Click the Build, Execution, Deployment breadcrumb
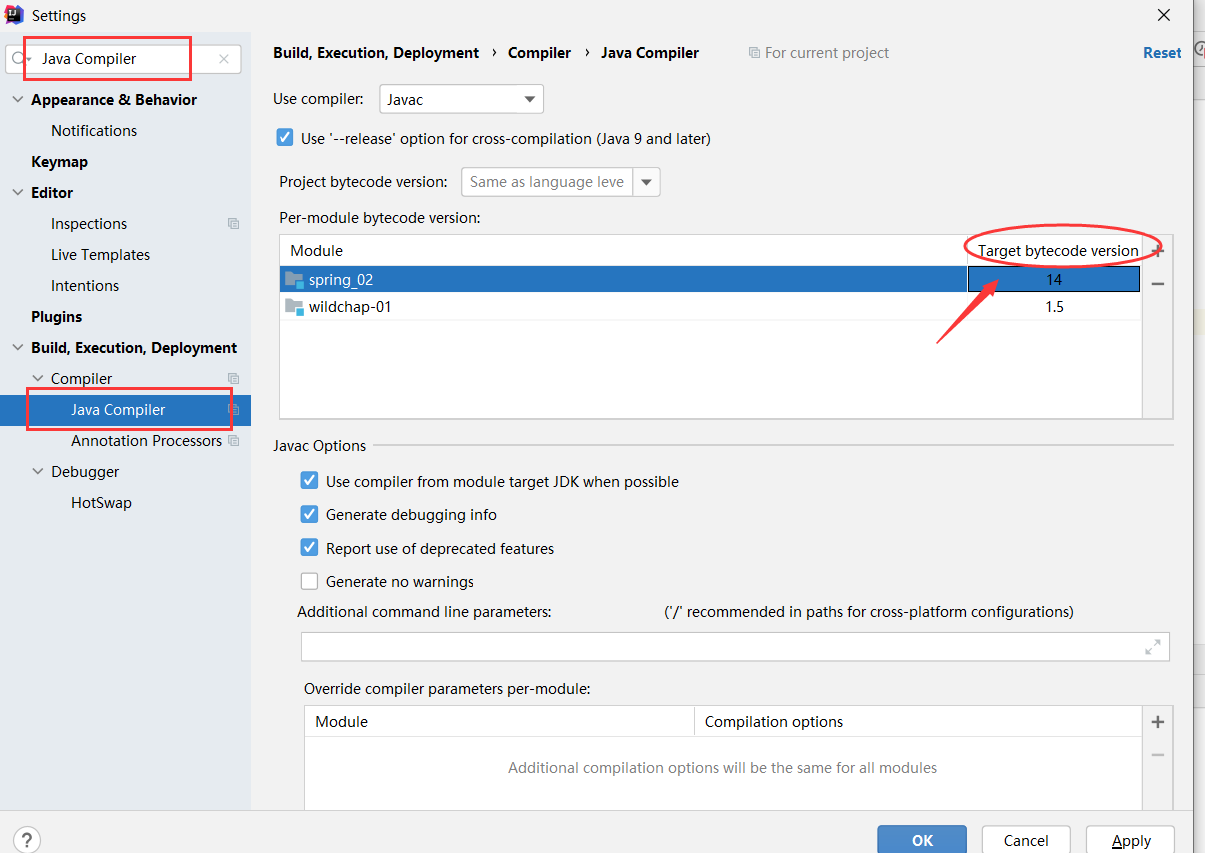The height and width of the screenshot is (853, 1205). (x=376, y=53)
